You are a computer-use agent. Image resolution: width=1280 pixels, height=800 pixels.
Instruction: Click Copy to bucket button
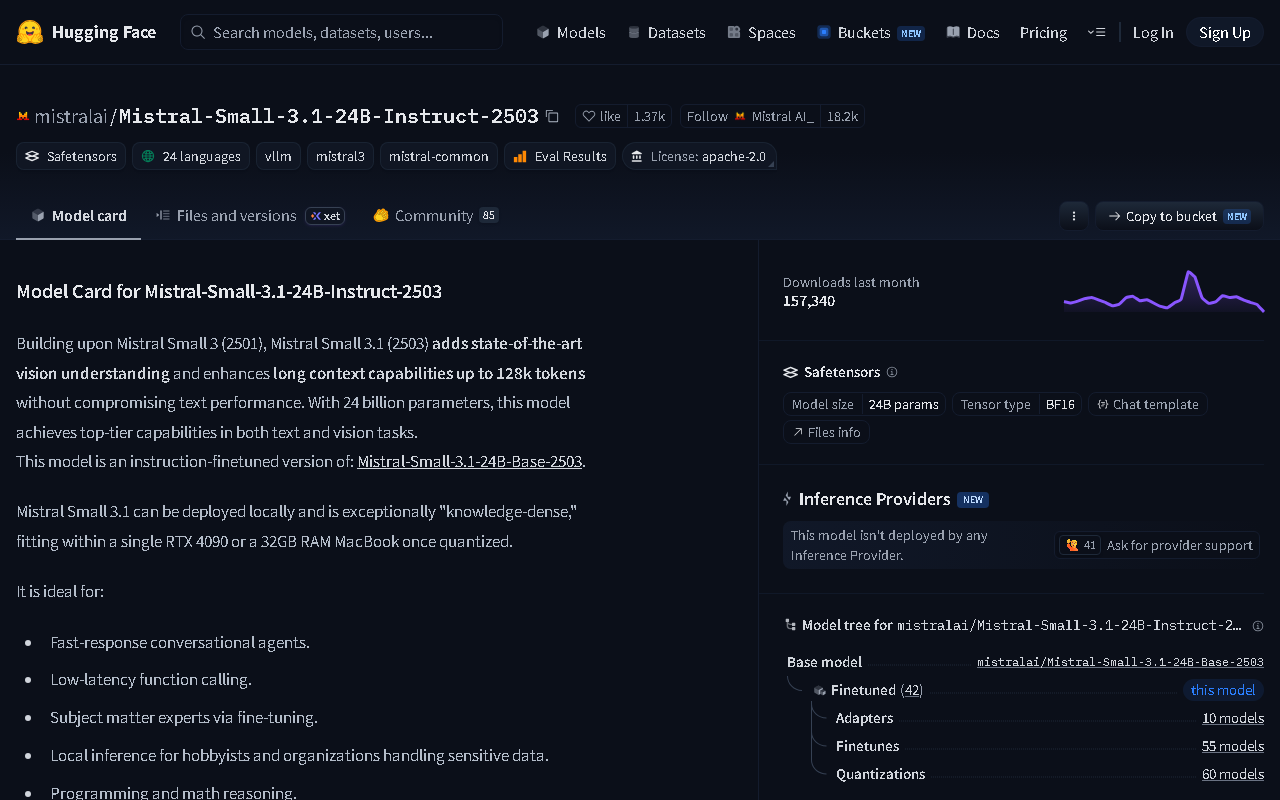click(x=1179, y=216)
